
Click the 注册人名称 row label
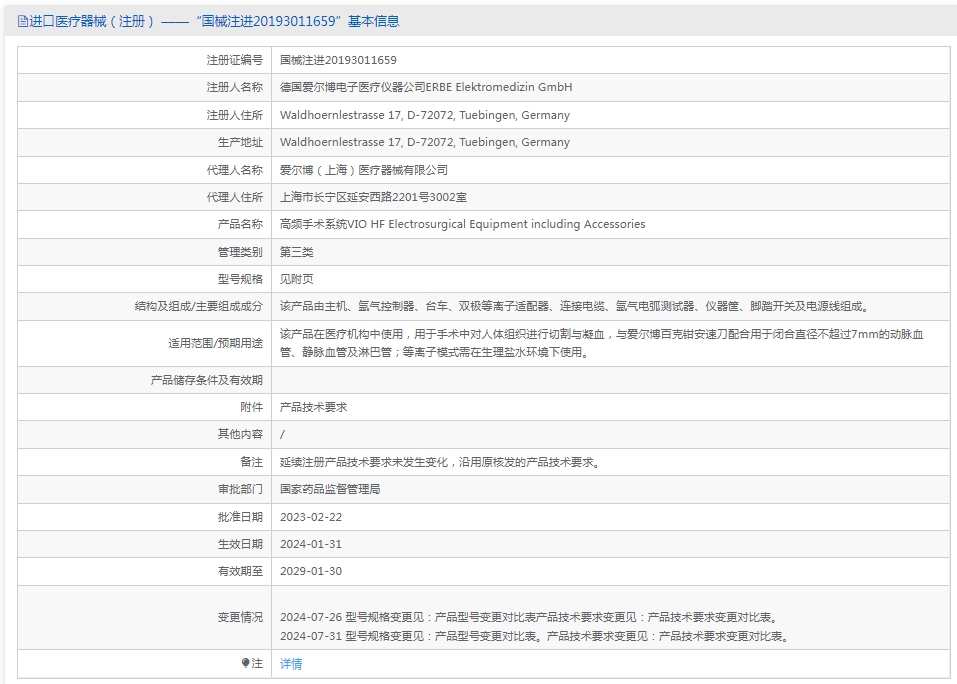[234, 87]
